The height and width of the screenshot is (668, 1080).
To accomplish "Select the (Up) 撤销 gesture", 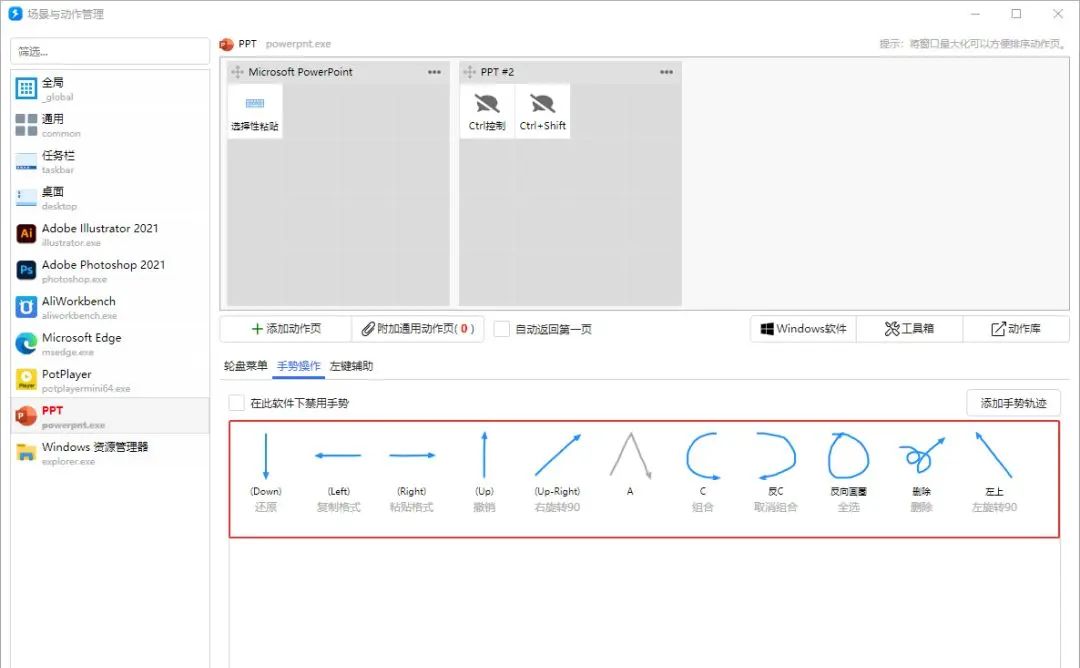I will (x=484, y=472).
